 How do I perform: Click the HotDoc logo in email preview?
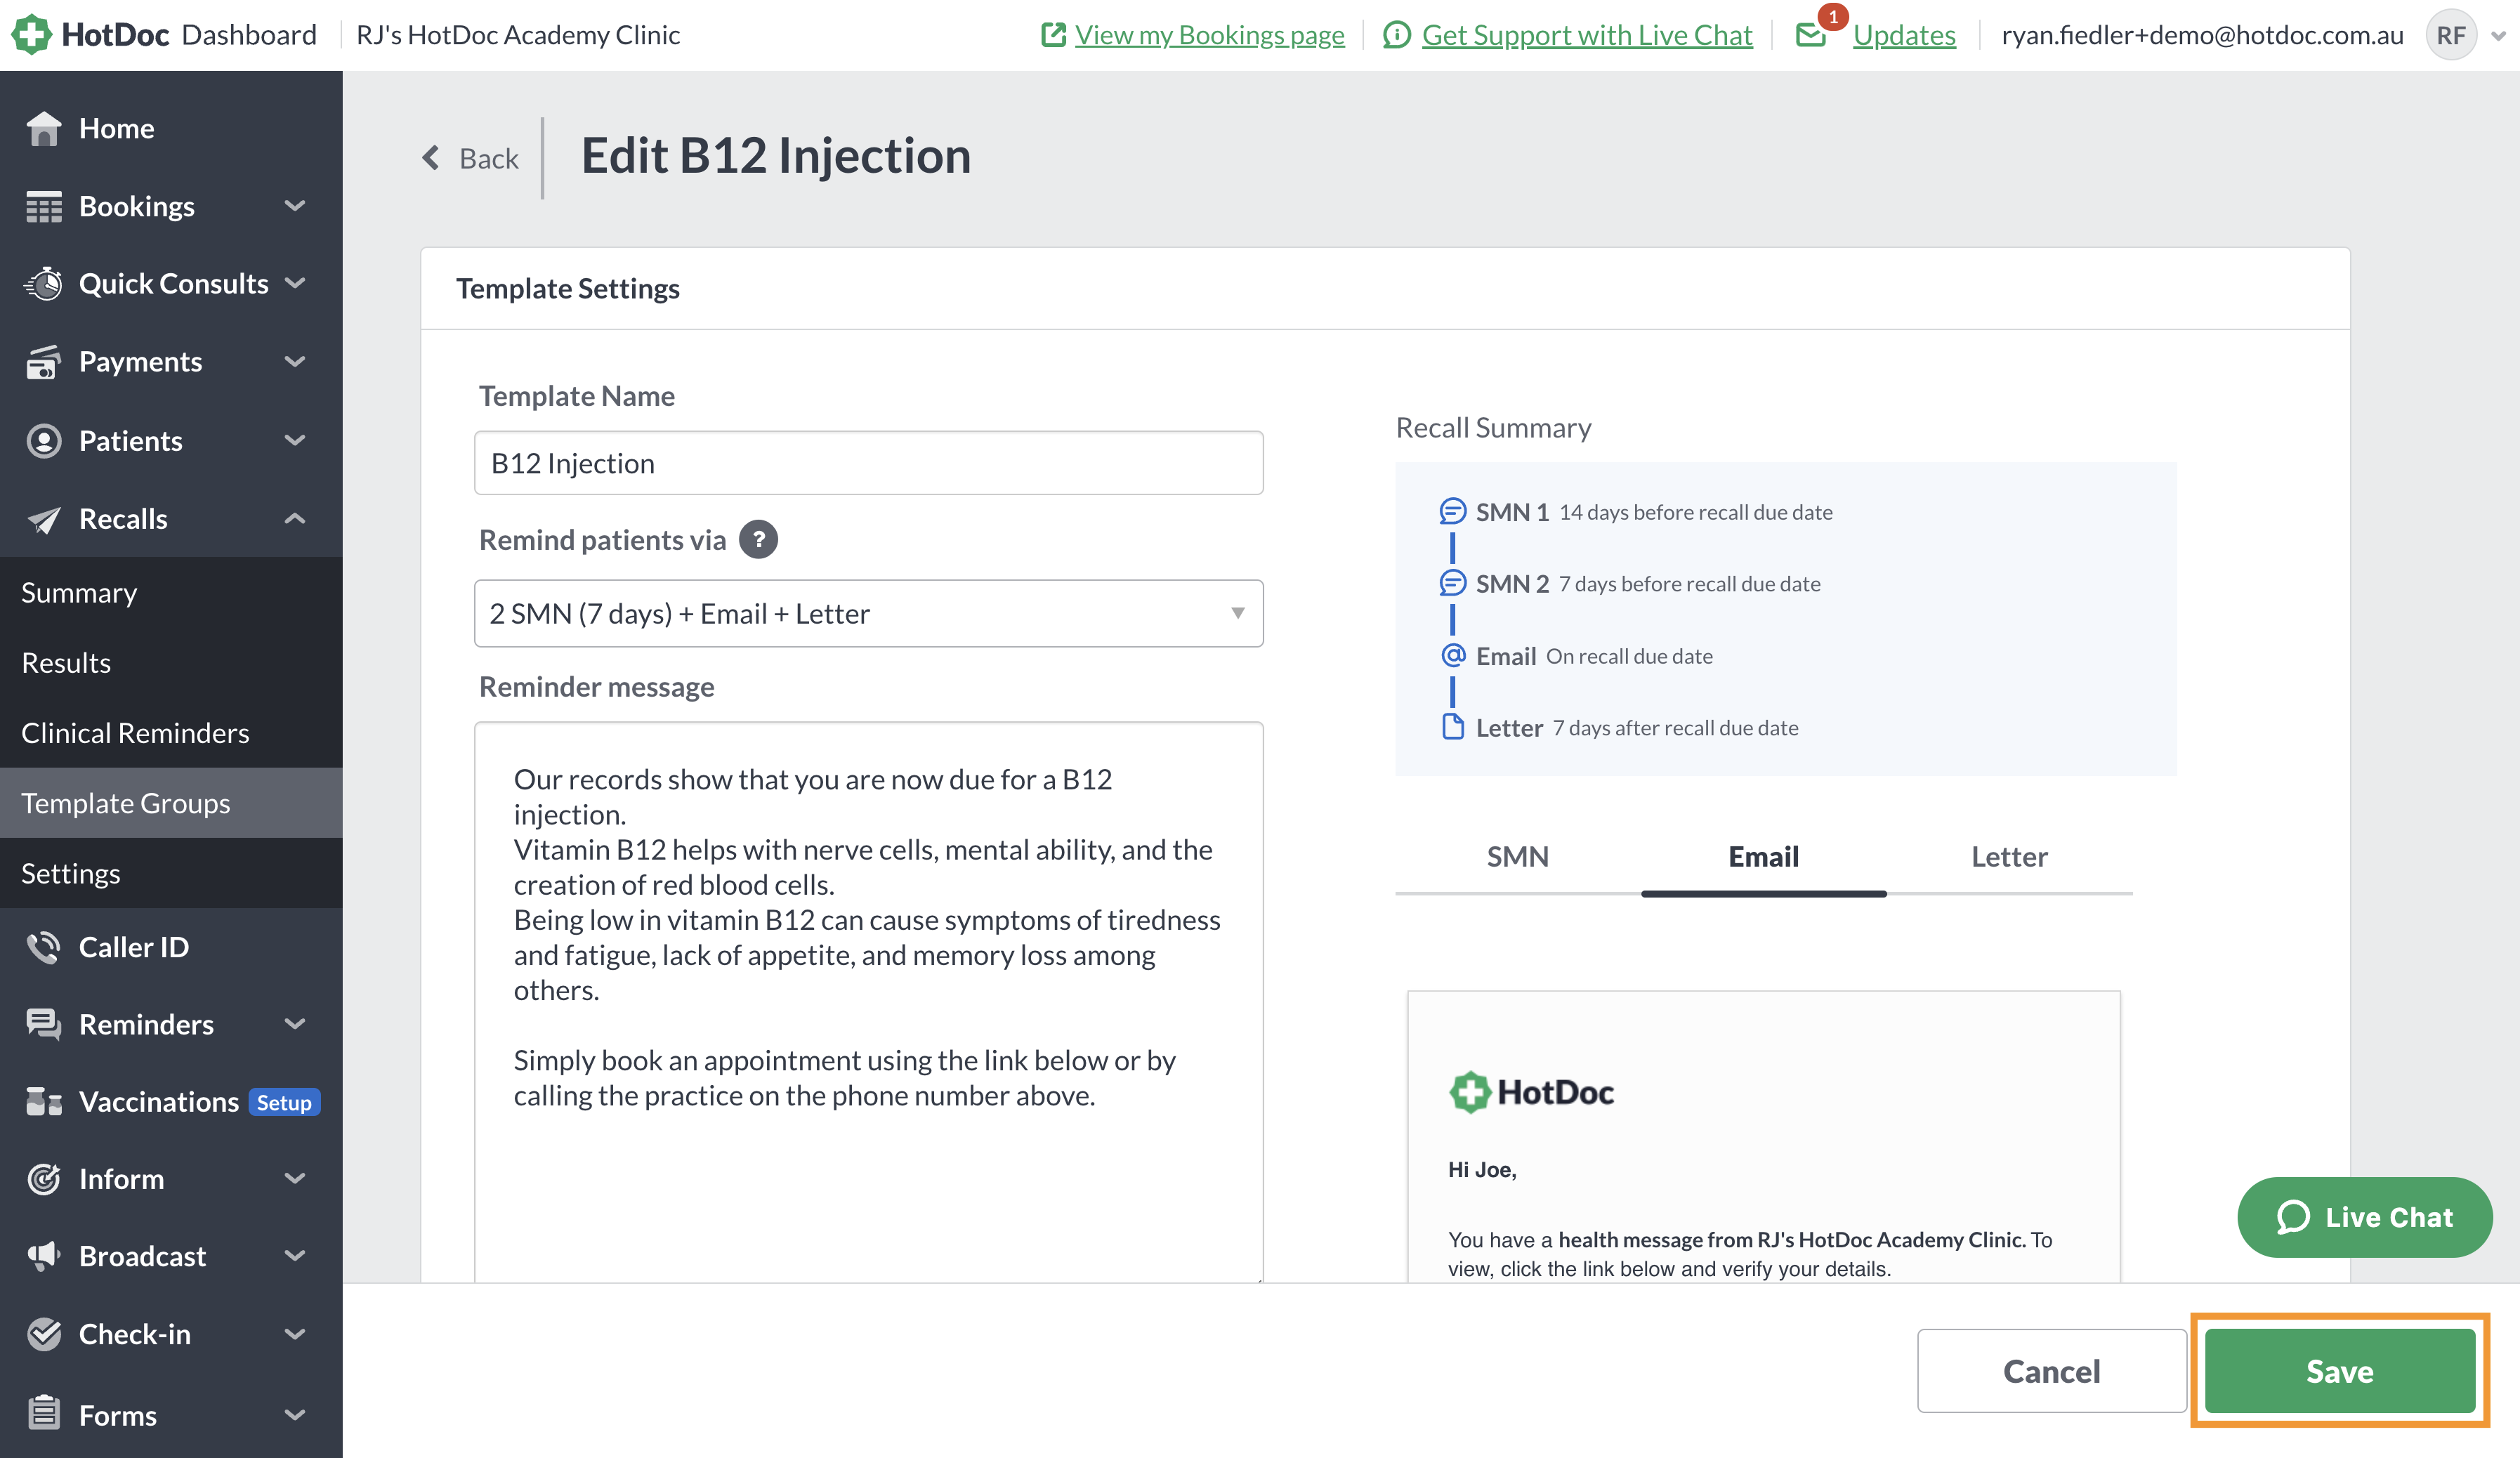tap(1531, 1092)
